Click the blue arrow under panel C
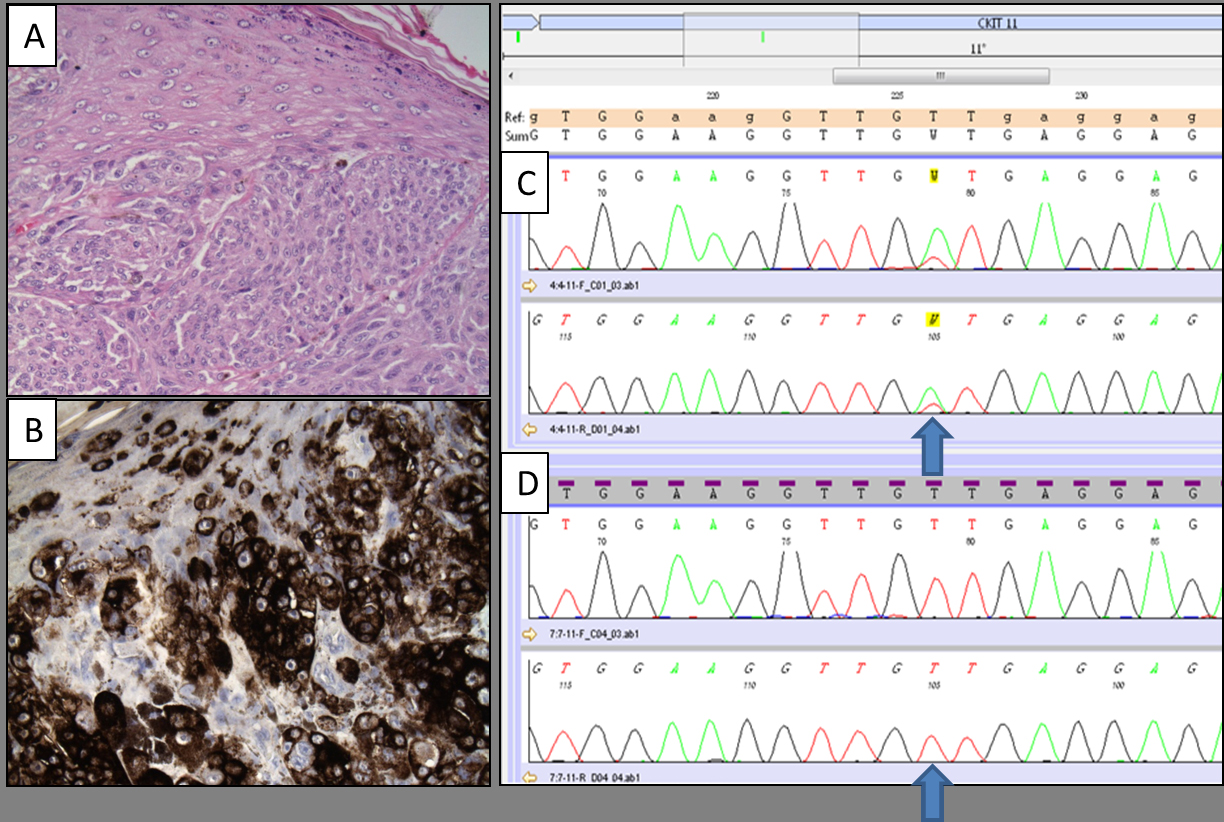This screenshot has width=1224, height=822. 931,445
